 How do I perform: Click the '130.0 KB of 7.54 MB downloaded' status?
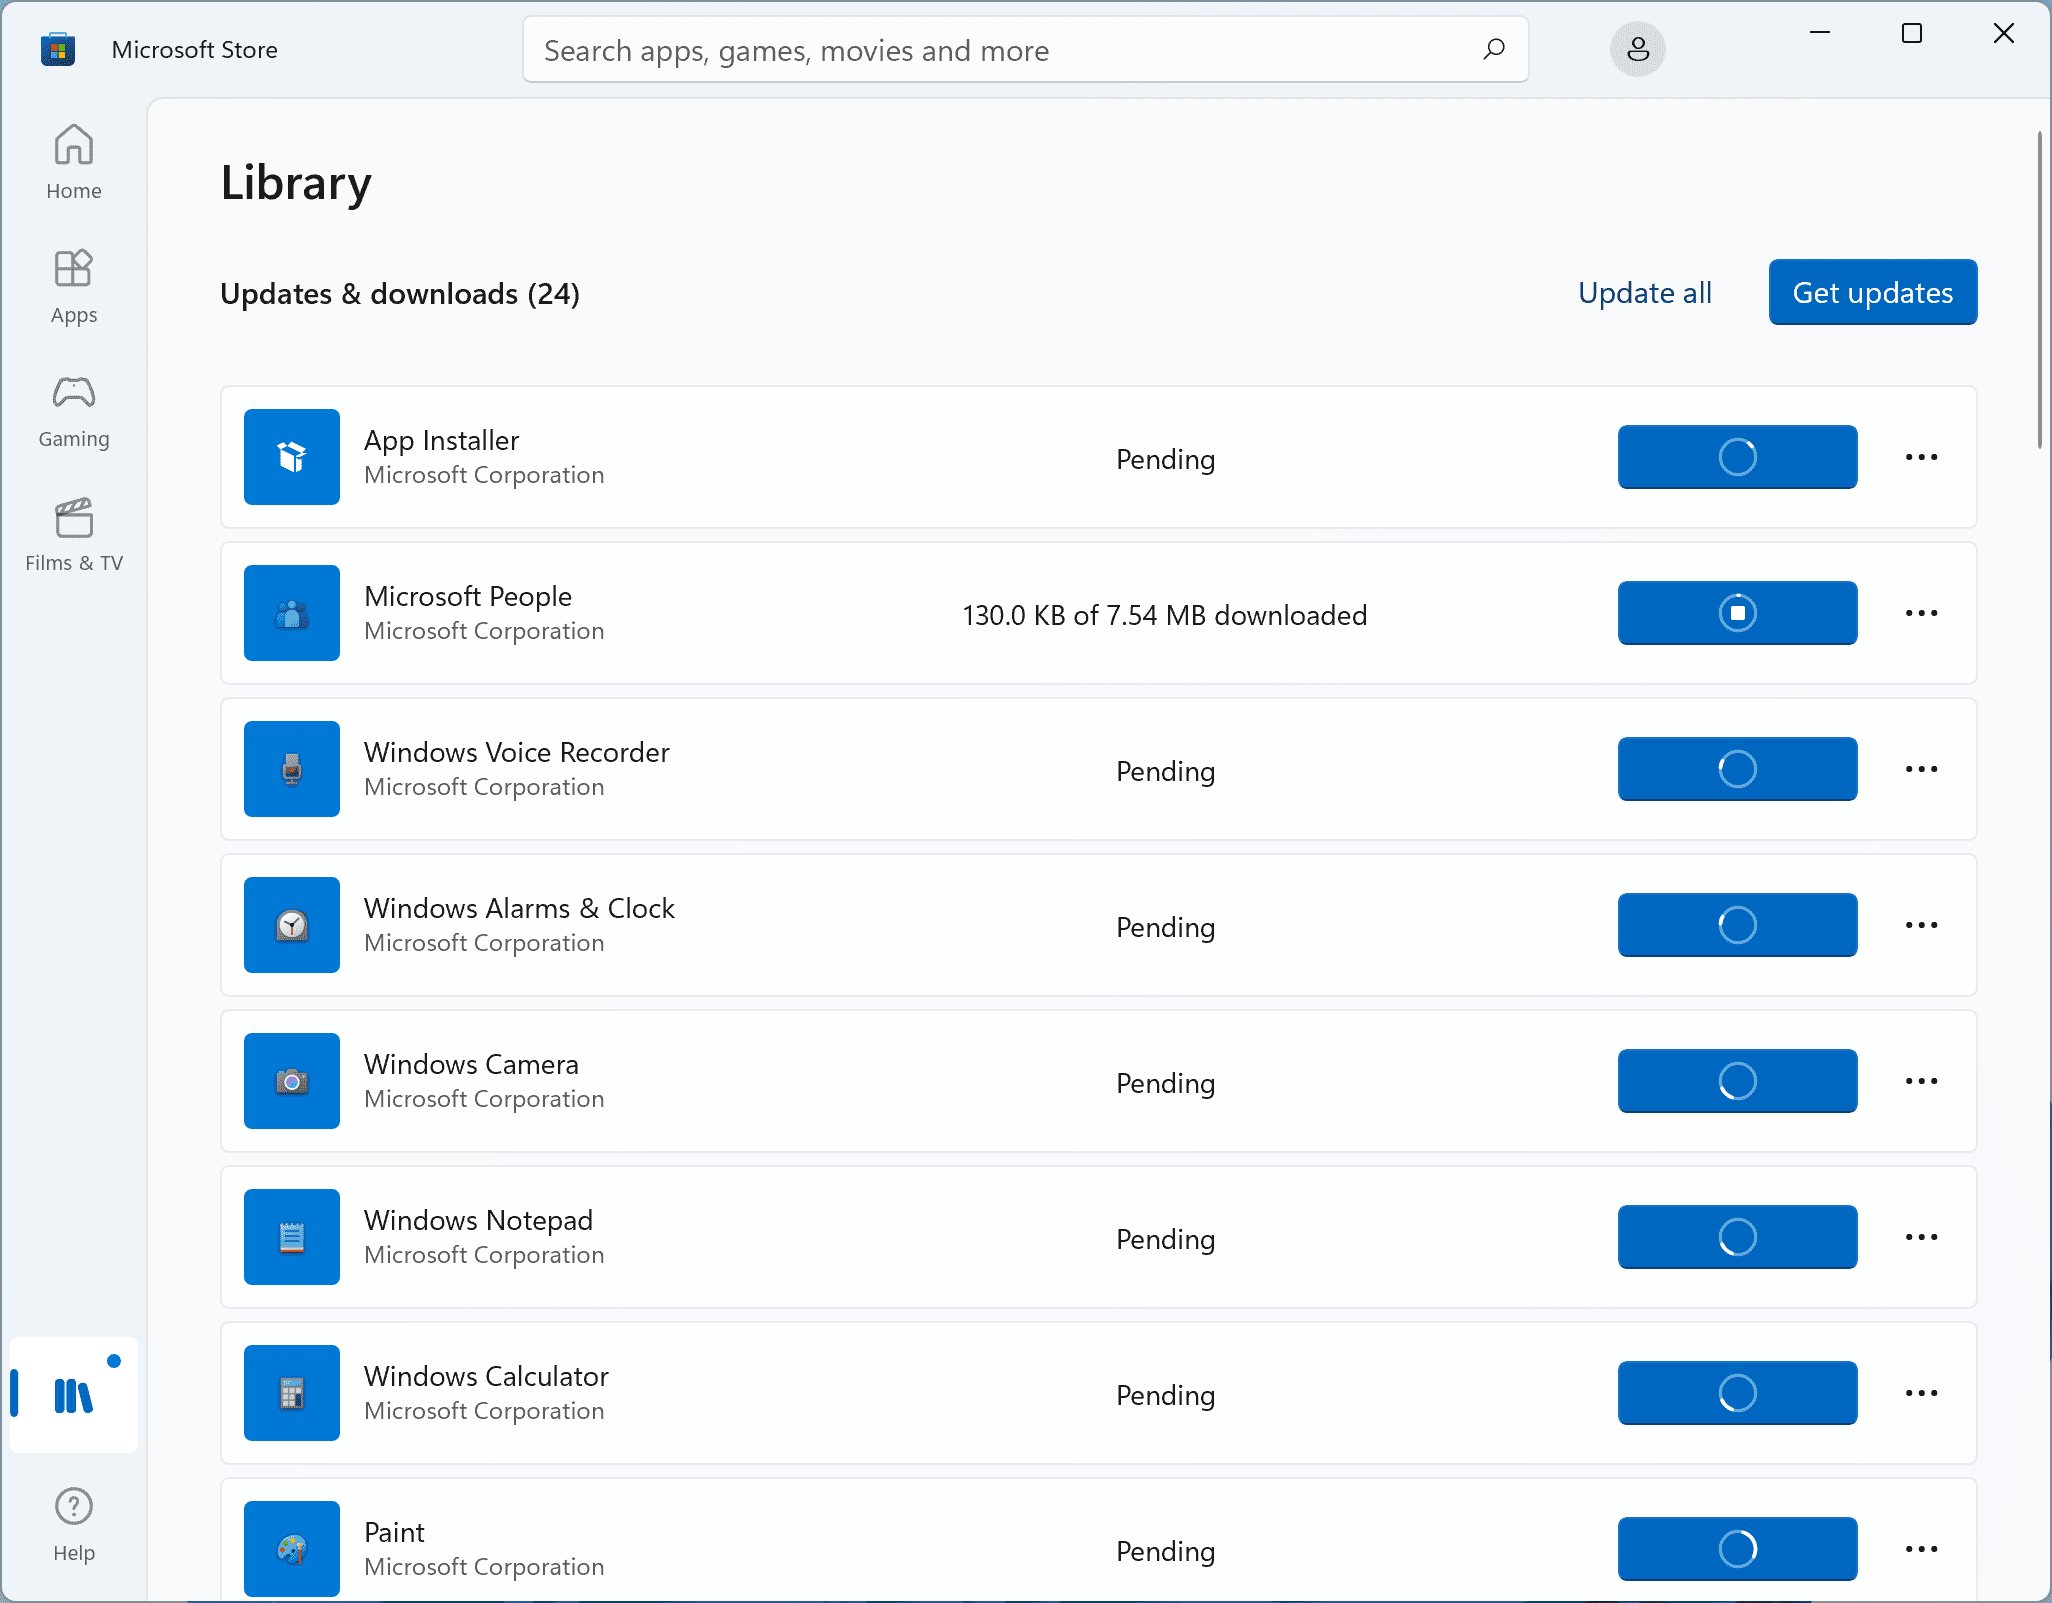pyautogui.click(x=1165, y=615)
